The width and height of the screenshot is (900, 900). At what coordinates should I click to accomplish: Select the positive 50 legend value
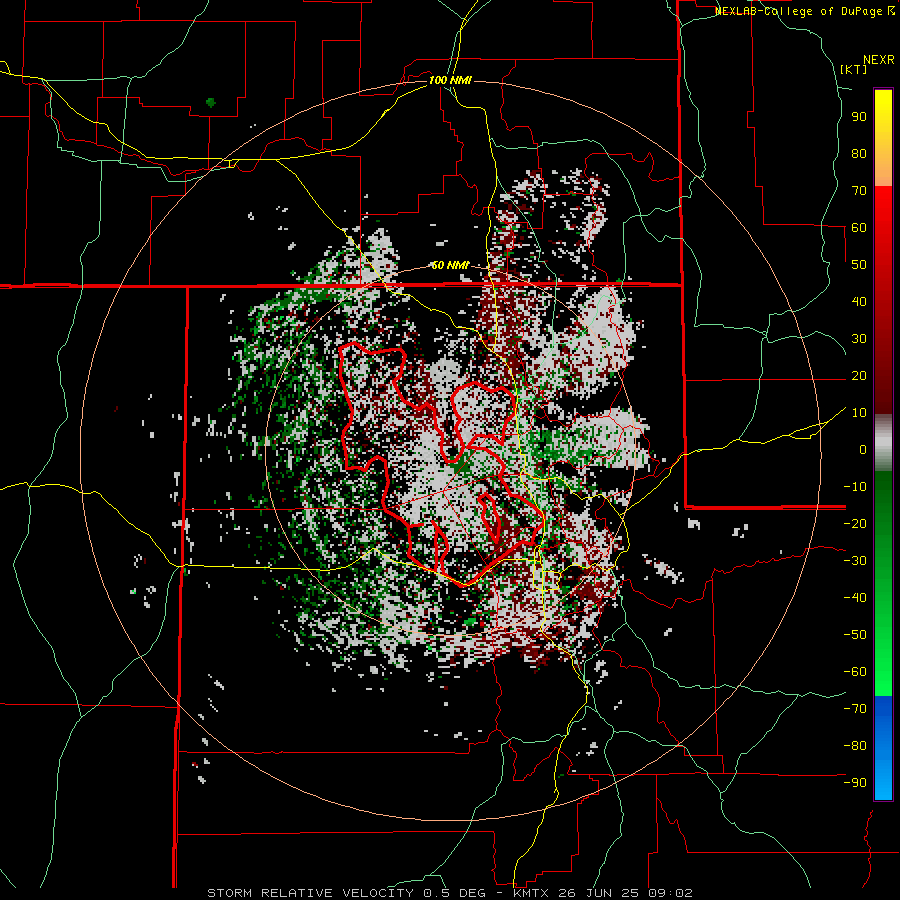pyautogui.click(x=859, y=265)
